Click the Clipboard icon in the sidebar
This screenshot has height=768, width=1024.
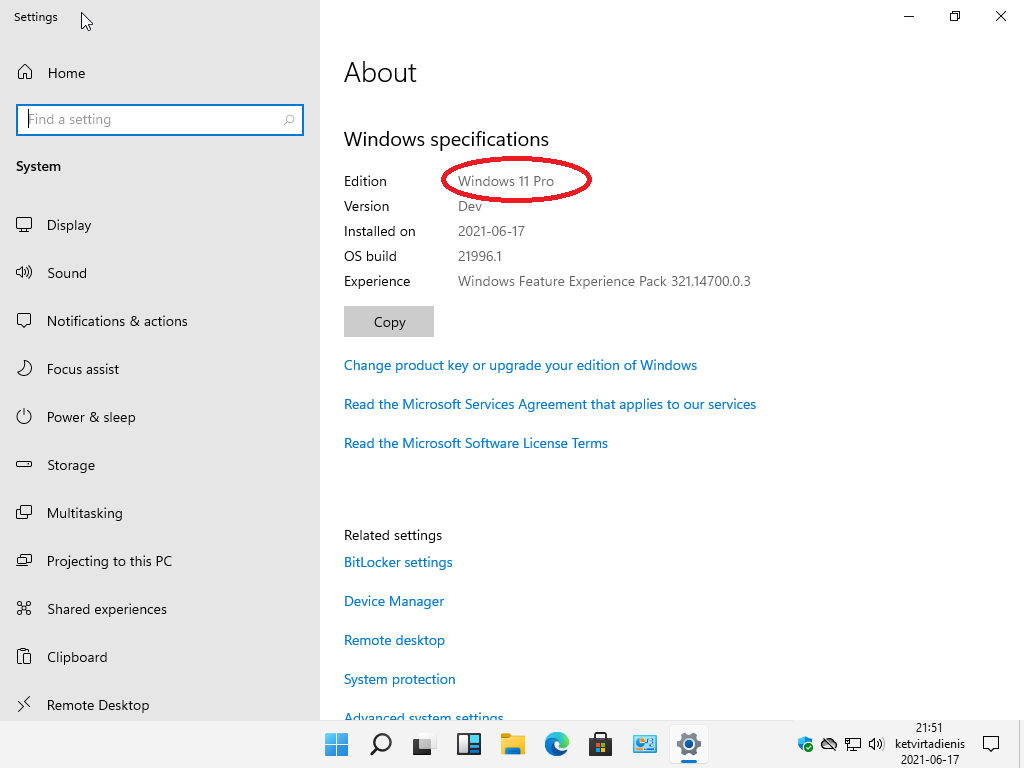point(25,657)
